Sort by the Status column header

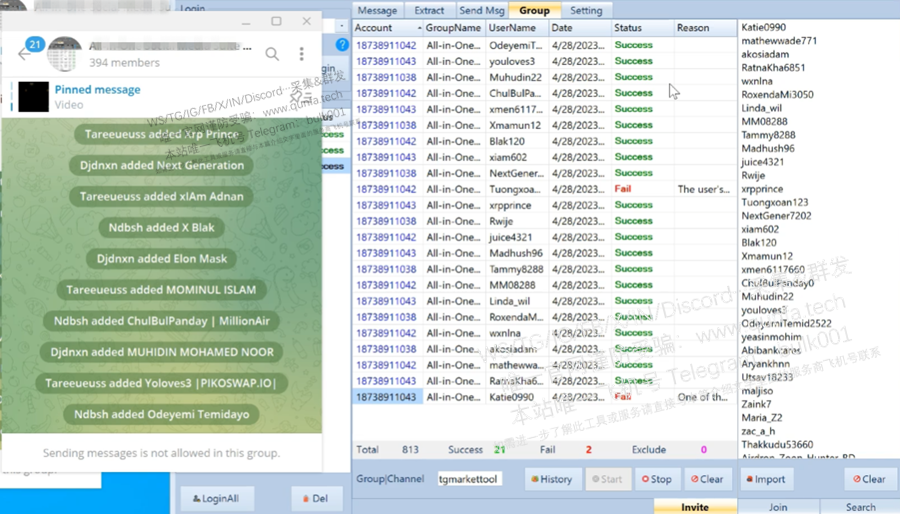coord(642,28)
